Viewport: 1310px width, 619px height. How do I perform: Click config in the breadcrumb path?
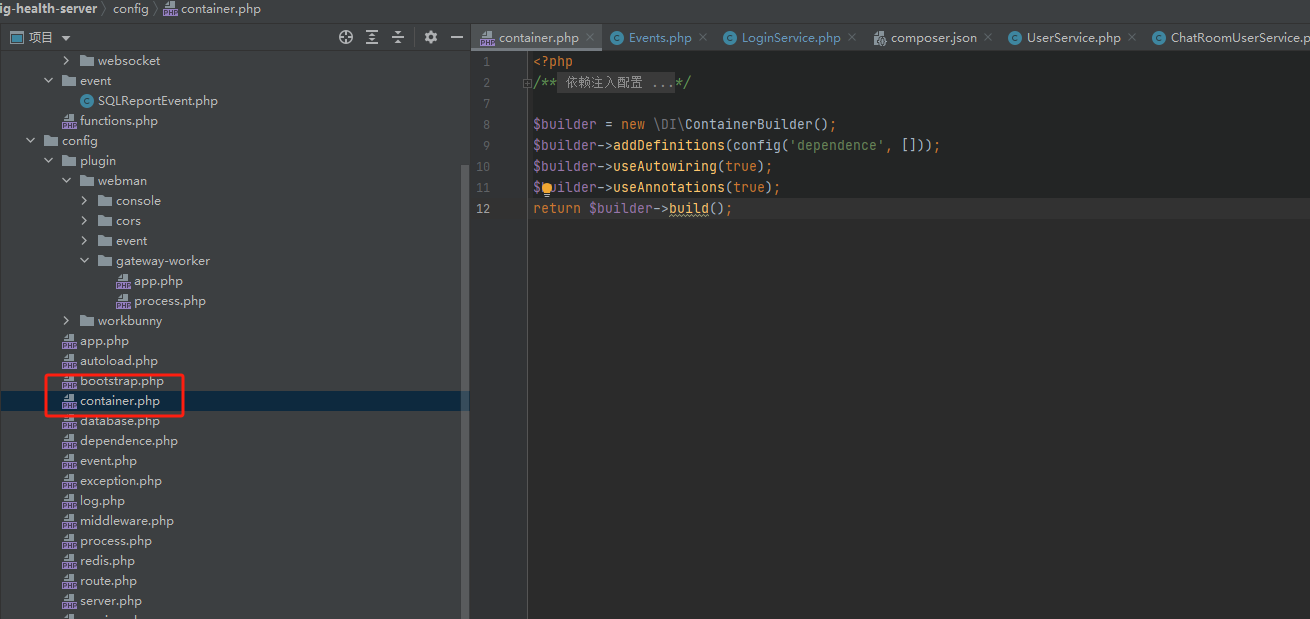[x=130, y=9]
